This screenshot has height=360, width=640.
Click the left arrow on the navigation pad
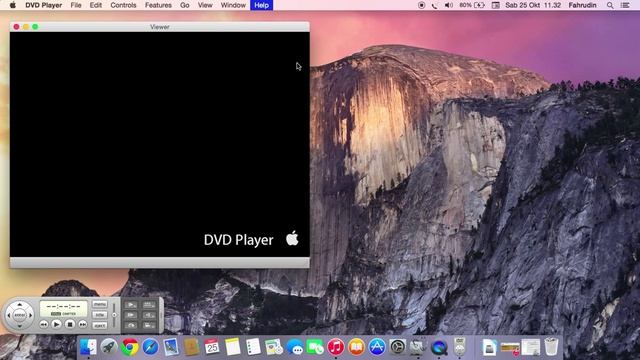9,316
